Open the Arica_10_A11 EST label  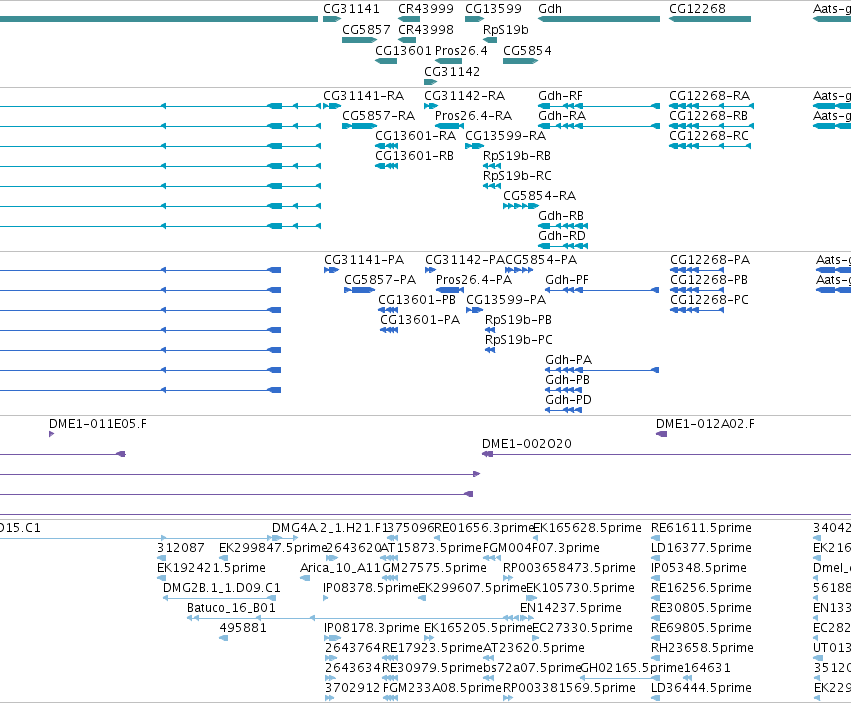pos(340,568)
